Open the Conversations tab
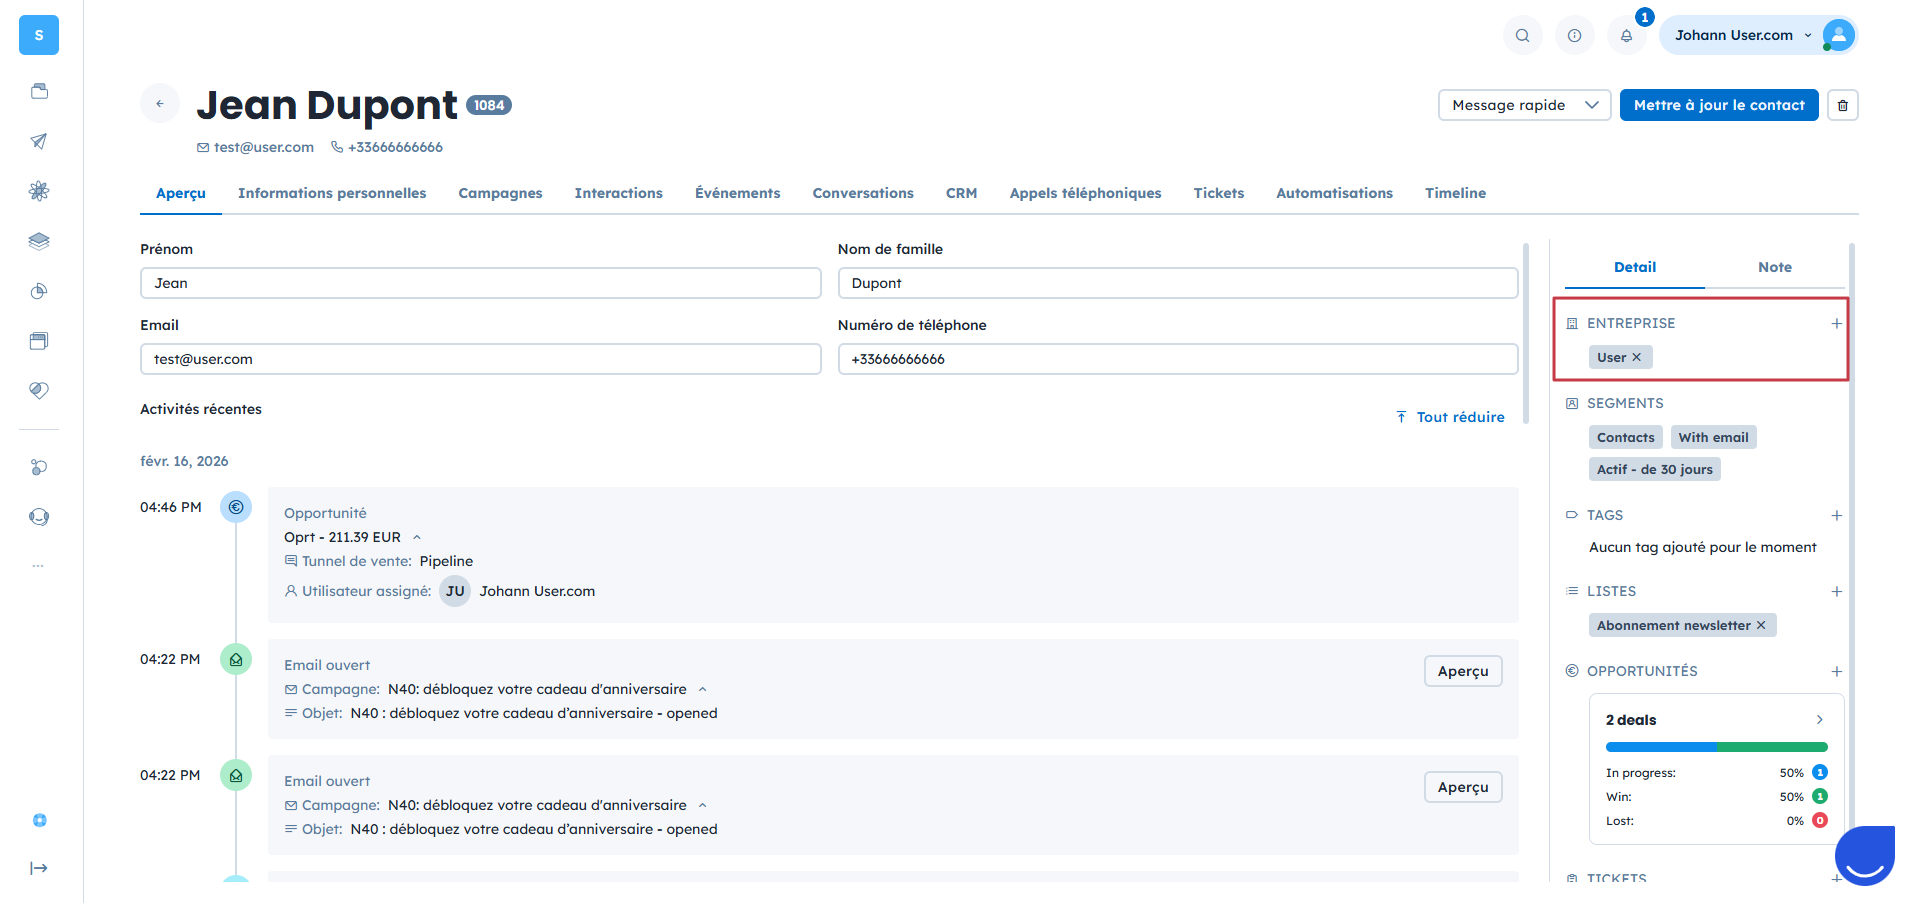Image resolution: width=1910 pixels, height=903 pixels. point(863,193)
